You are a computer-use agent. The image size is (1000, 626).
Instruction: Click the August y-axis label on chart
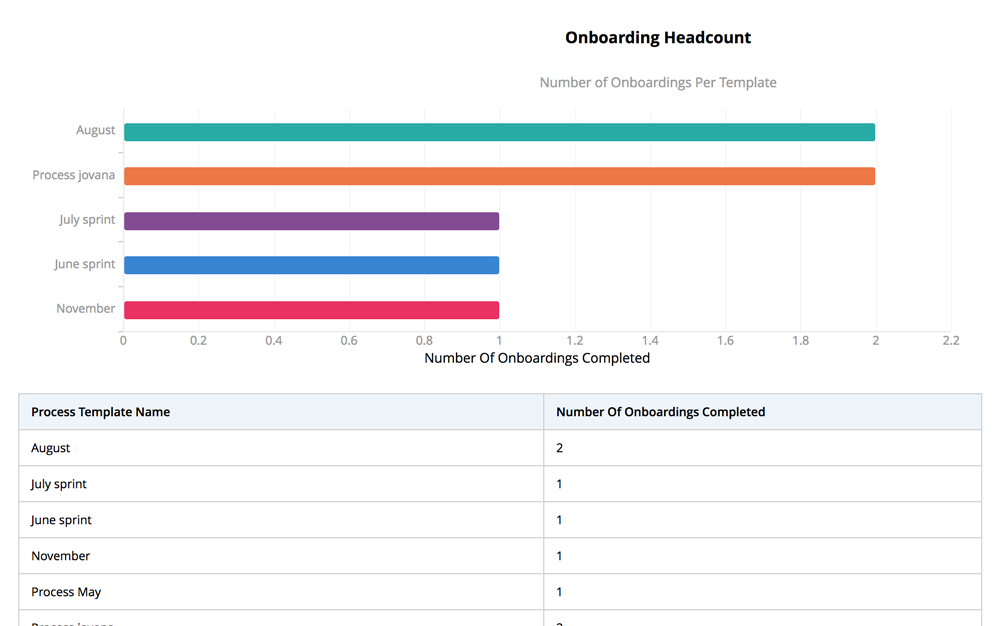(95, 130)
